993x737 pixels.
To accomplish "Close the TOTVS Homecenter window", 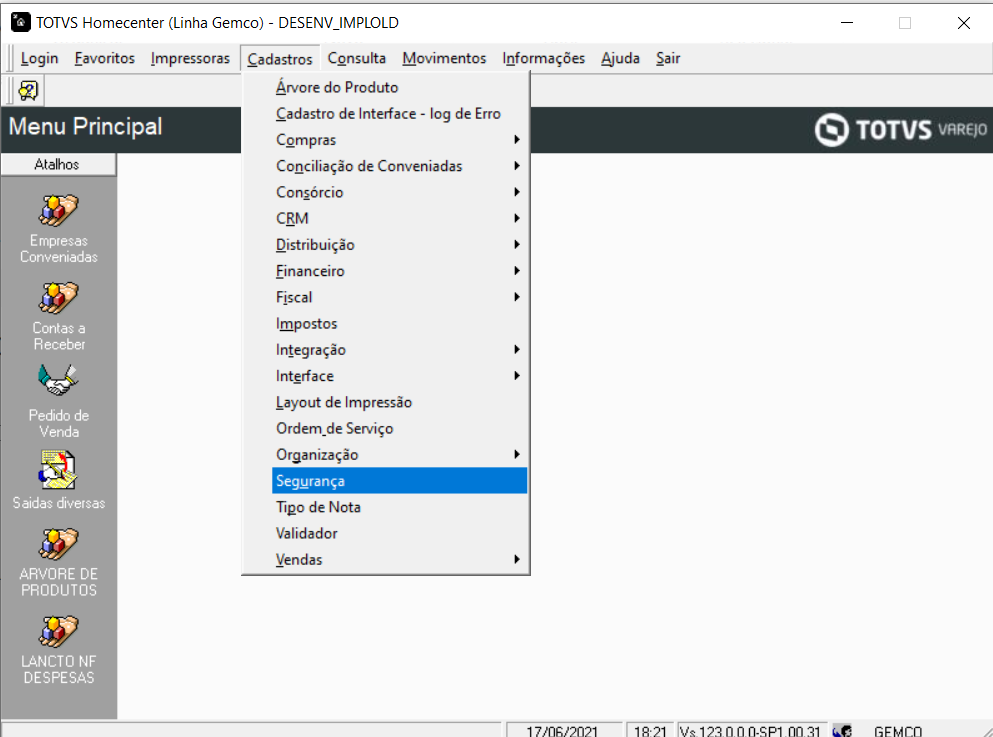I will [x=963, y=23].
